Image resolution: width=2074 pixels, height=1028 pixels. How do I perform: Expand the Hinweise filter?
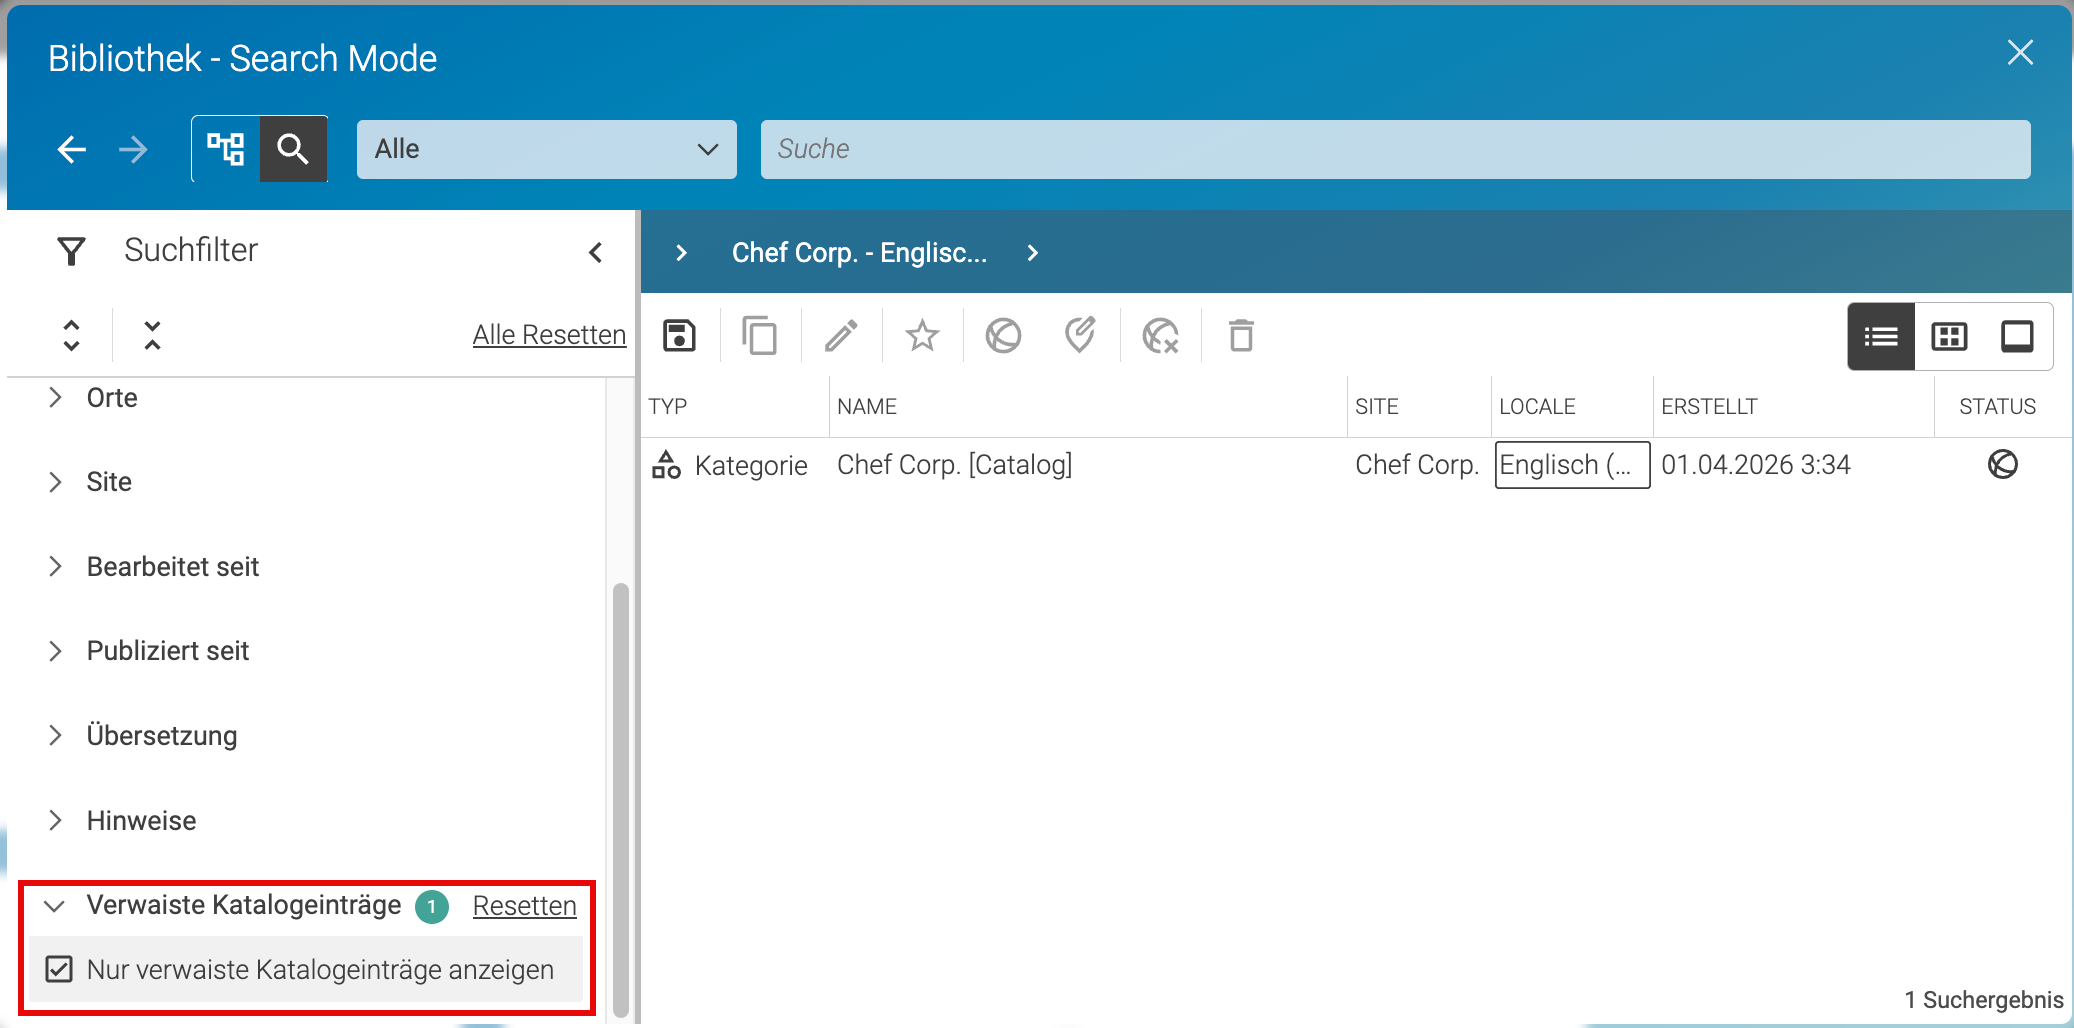pos(56,821)
